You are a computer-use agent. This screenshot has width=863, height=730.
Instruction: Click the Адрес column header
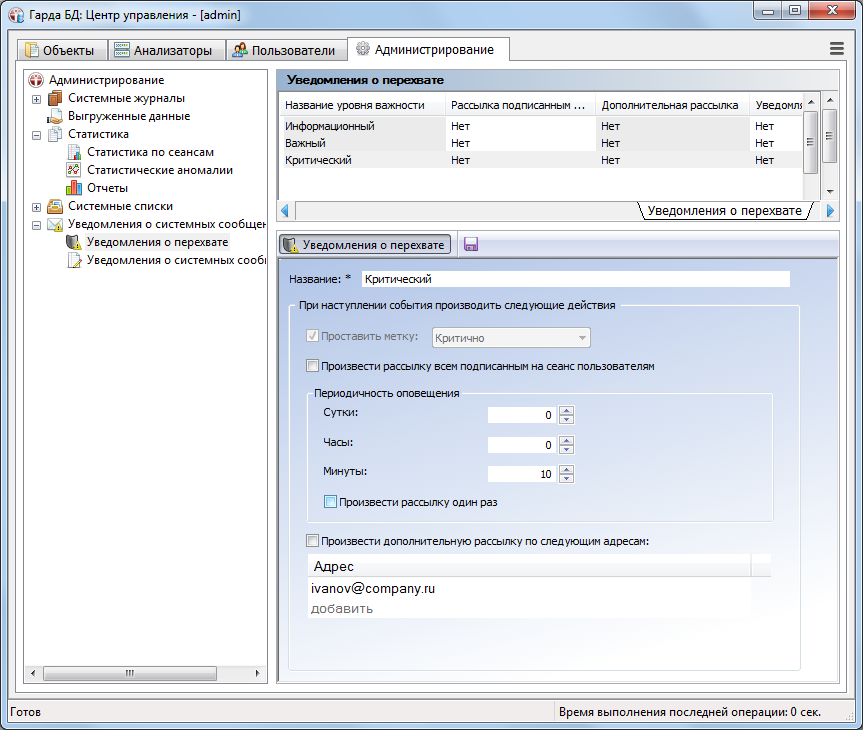tap(528, 566)
